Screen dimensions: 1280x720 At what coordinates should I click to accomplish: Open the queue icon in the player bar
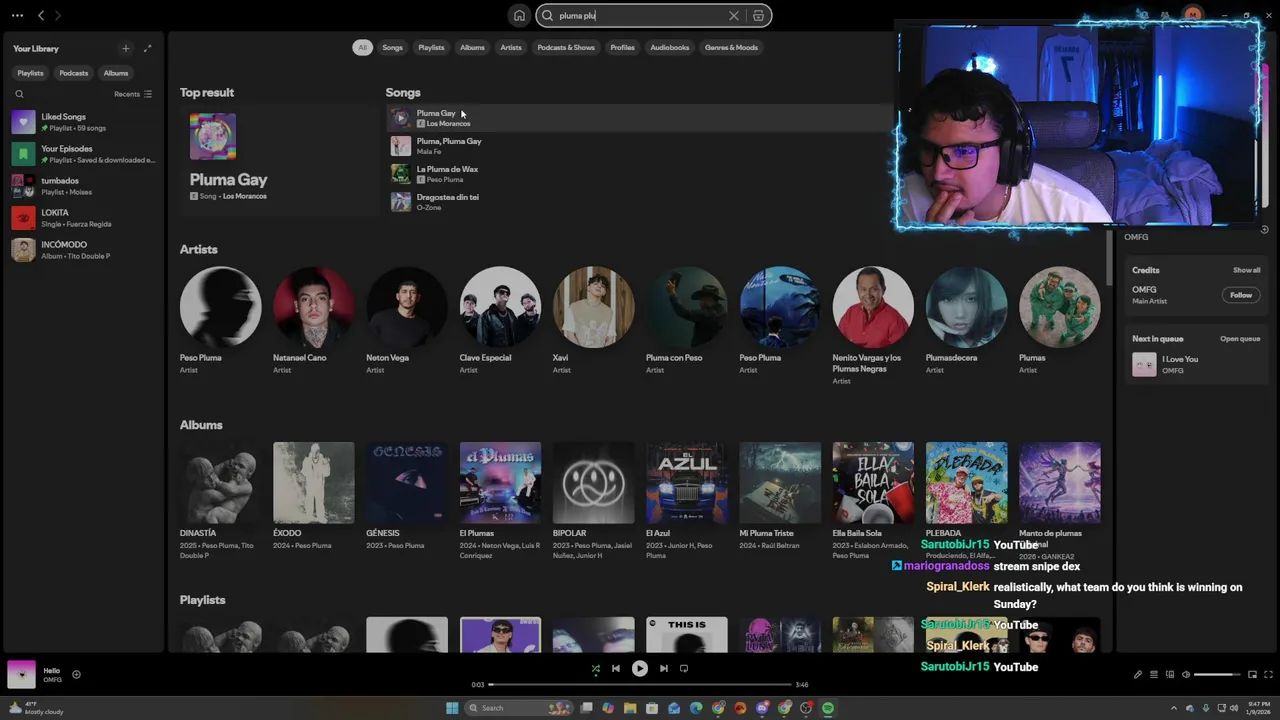tap(1154, 674)
